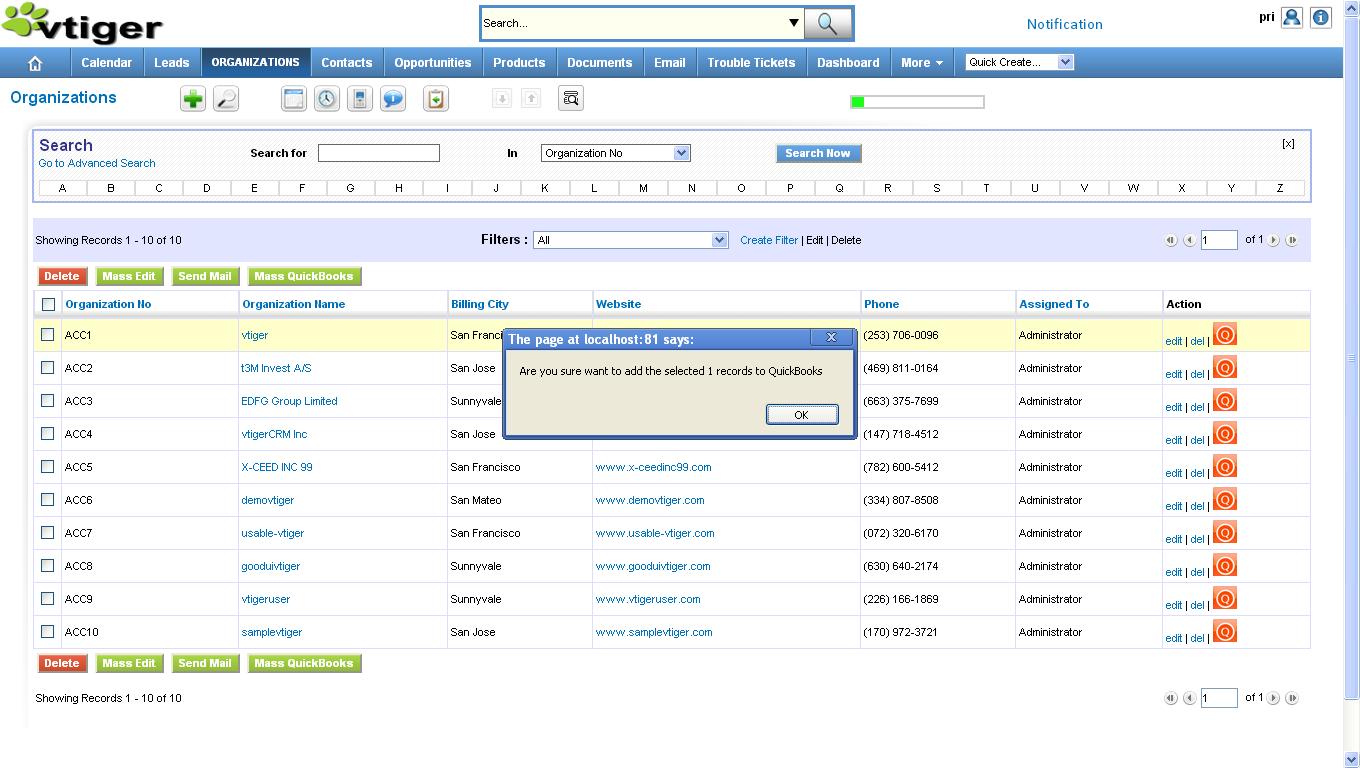Open the Filters All dropdown
Image resolution: width=1360 pixels, height=768 pixels.
click(630, 240)
